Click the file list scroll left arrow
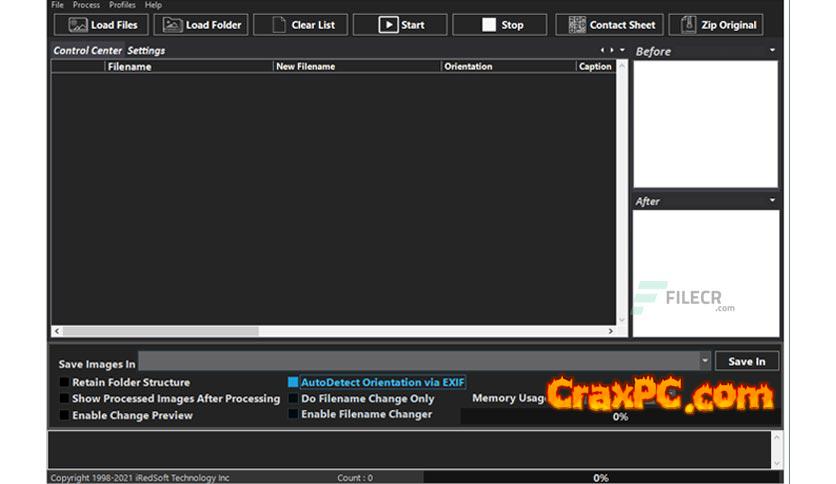Image resolution: width=836 pixels, height=484 pixels. [57, 331]
